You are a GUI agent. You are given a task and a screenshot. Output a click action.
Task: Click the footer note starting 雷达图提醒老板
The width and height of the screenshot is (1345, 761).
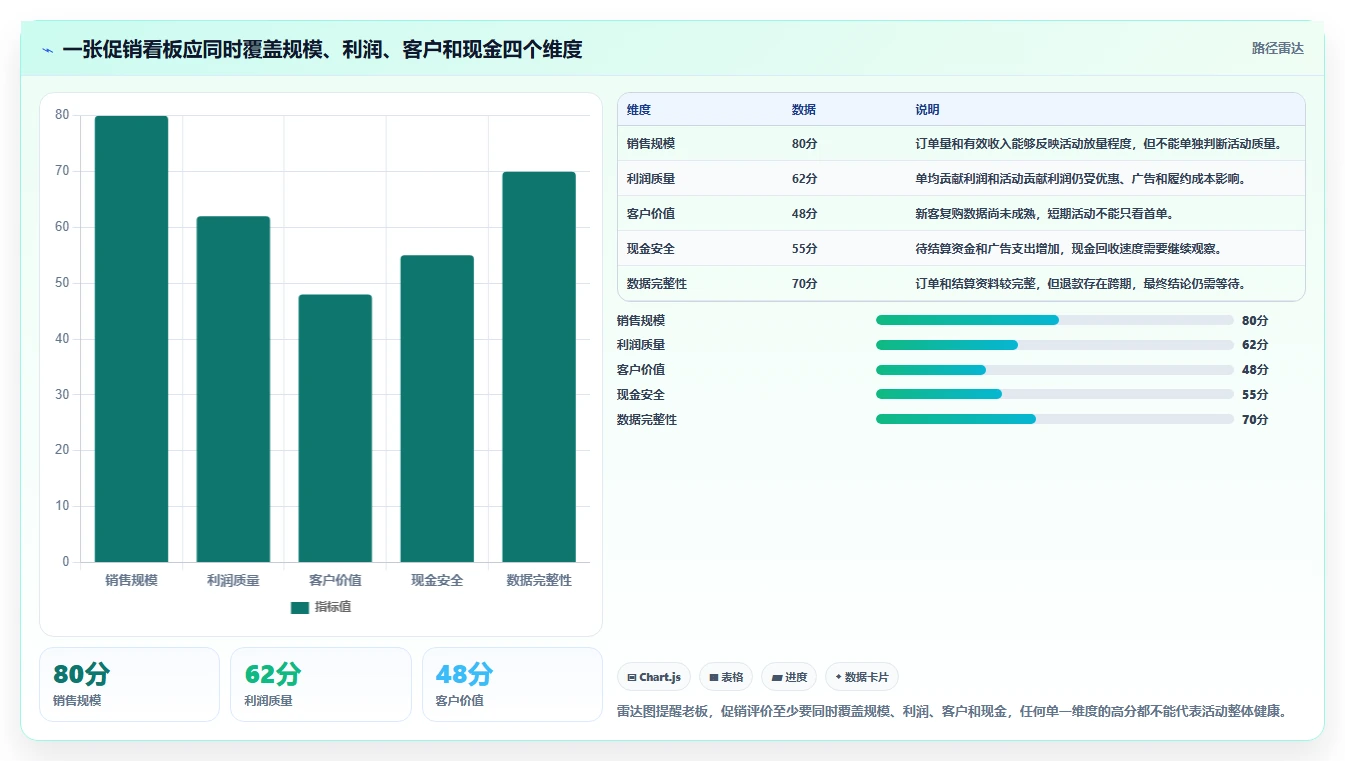(952, 712)
